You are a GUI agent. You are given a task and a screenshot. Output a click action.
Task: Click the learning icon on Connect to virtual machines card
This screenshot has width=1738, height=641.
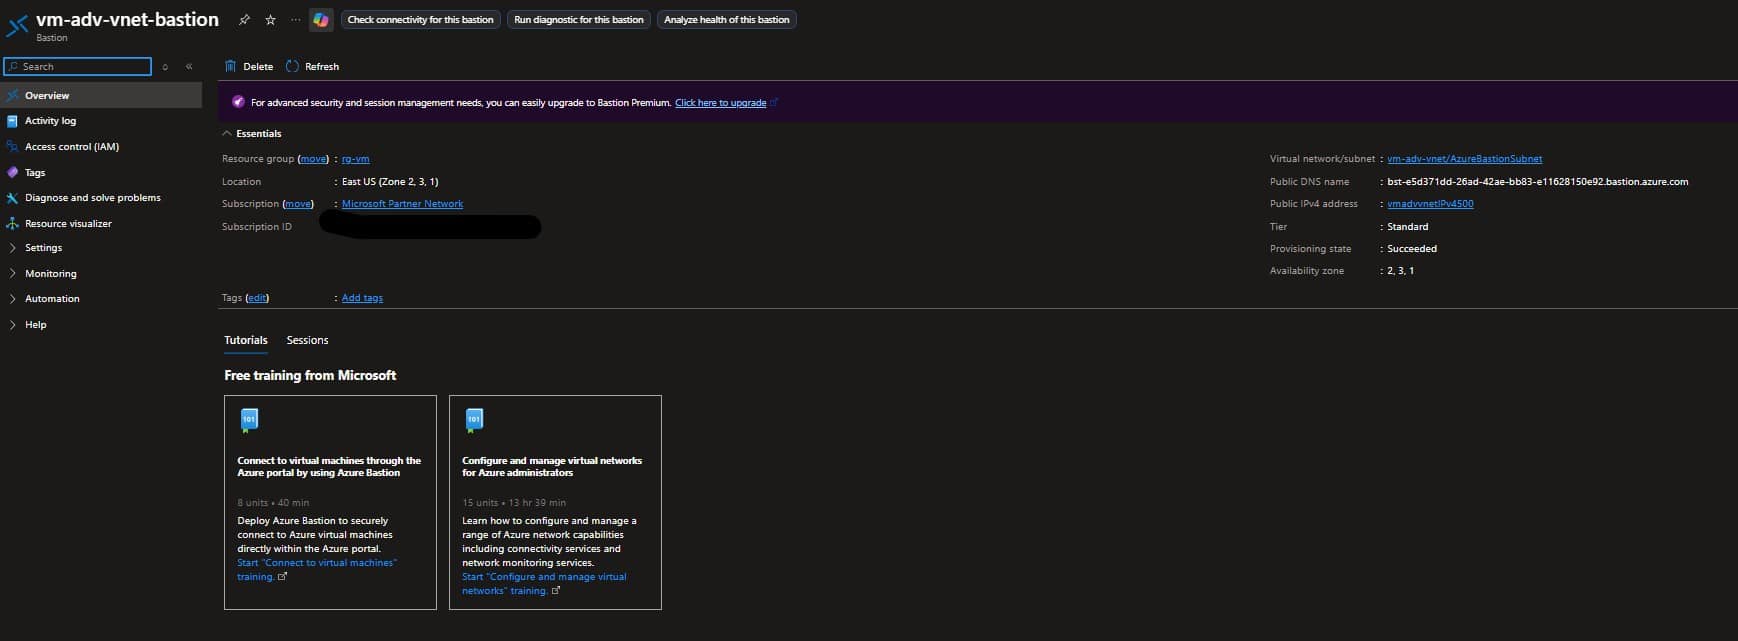[x=250, y=420]
